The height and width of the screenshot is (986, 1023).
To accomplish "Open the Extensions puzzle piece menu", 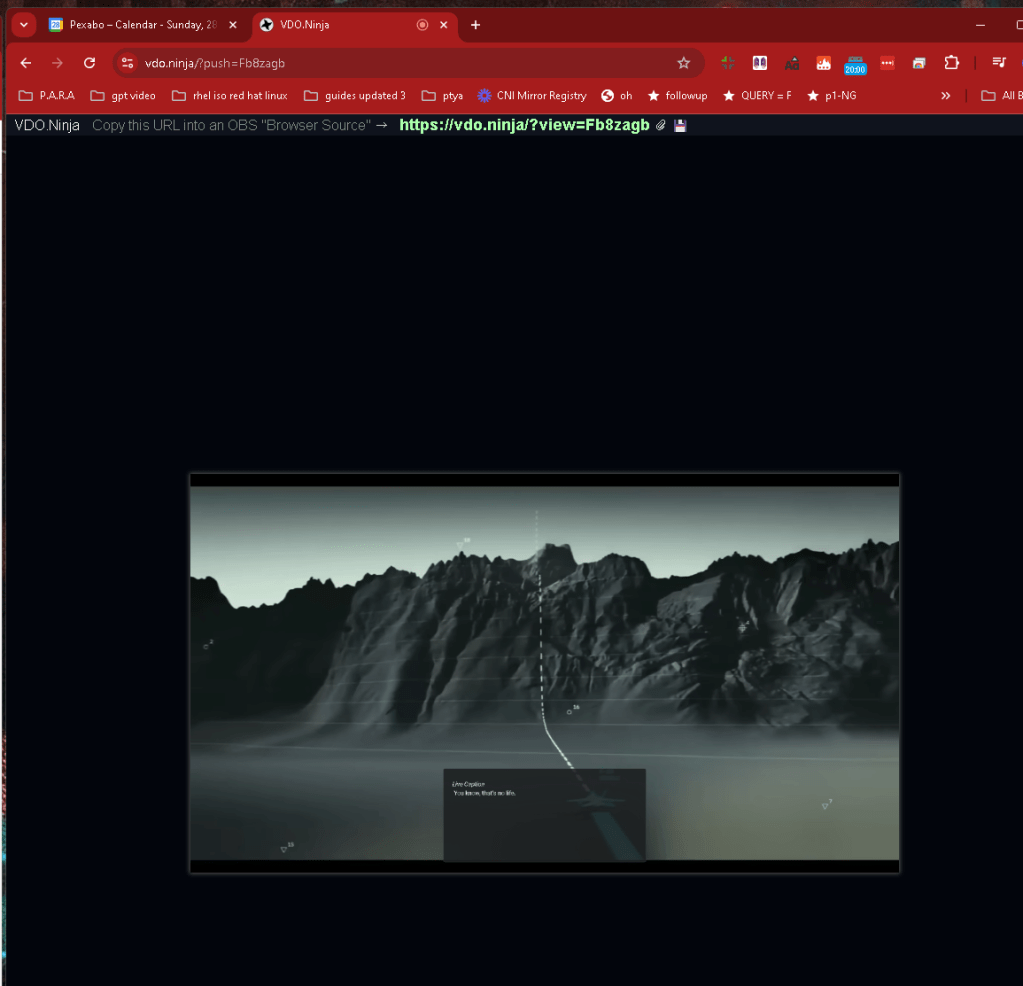I will click(x=951, y=63).
